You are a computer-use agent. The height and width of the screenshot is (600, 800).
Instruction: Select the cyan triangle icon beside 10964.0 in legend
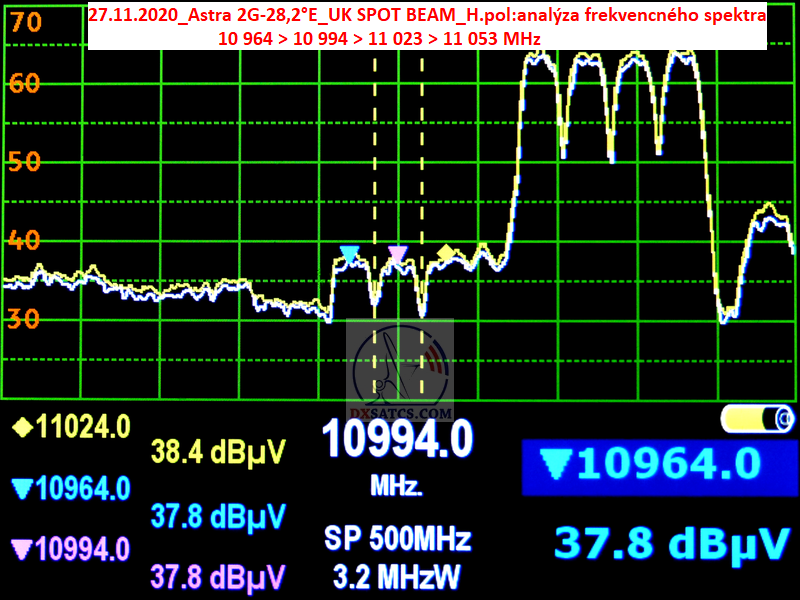21,489
